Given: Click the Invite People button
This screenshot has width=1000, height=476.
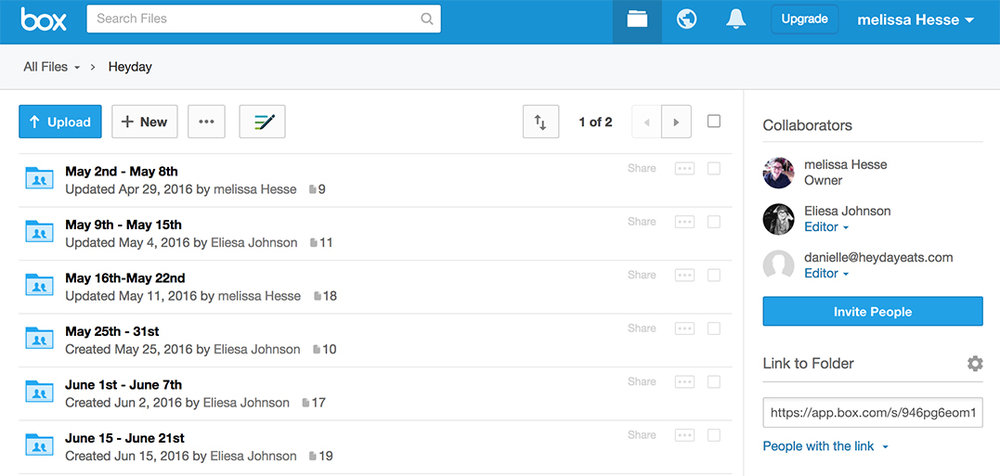Looking at the screenshot, I should click(872, 311).
